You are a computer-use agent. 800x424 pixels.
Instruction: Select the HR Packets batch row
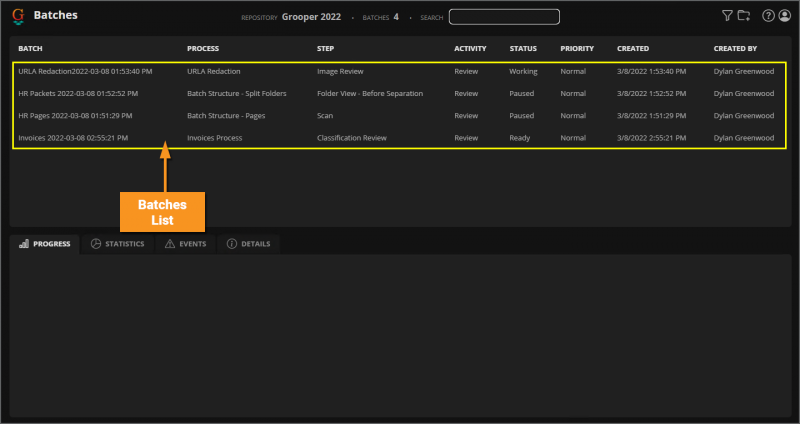[x=78, y=94]
